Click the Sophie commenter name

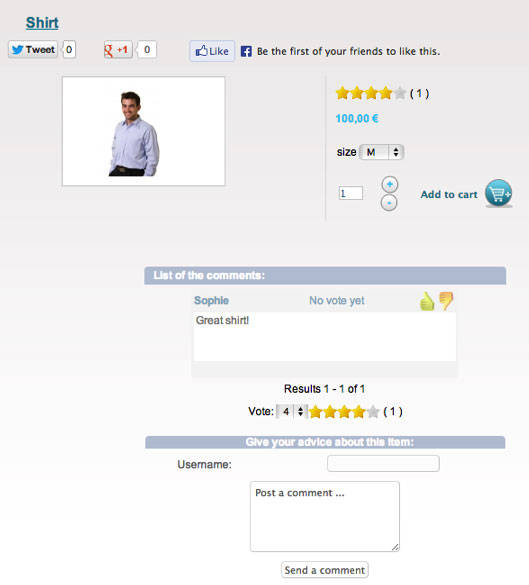(211, 300)
